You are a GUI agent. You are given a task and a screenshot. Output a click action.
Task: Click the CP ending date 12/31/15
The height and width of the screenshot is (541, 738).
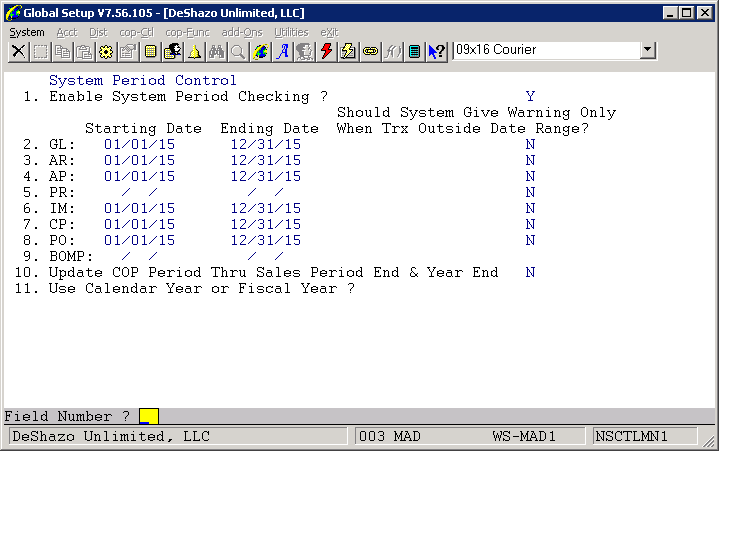tap(265, 225)
